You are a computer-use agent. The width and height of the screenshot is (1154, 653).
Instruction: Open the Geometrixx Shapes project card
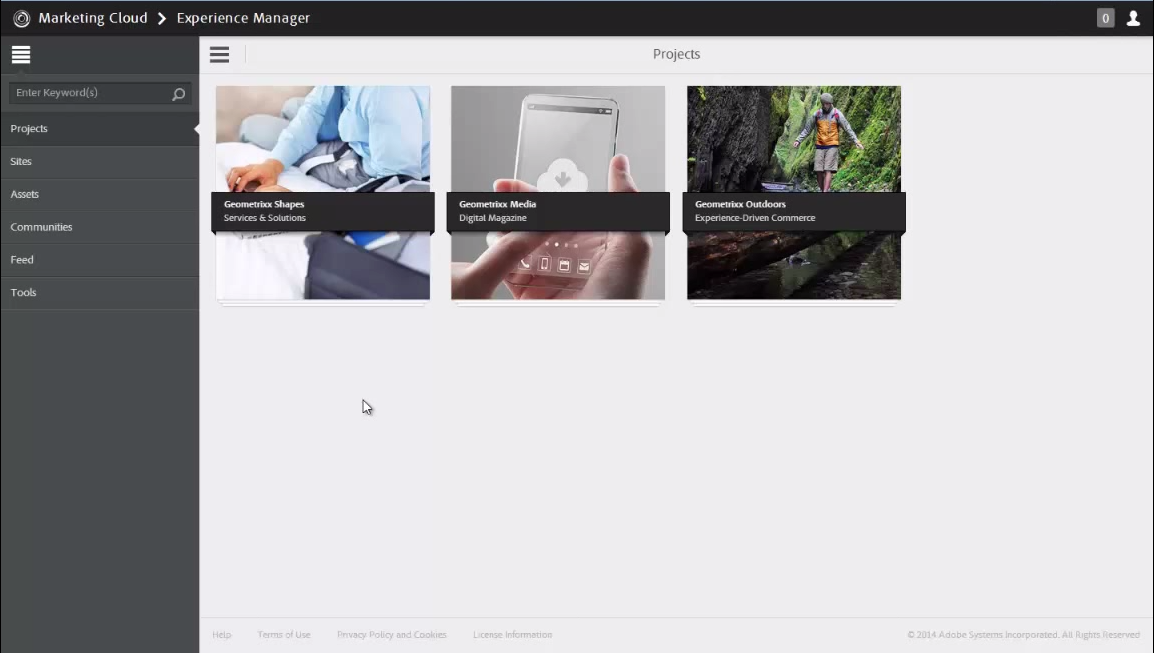click(323, 193)
